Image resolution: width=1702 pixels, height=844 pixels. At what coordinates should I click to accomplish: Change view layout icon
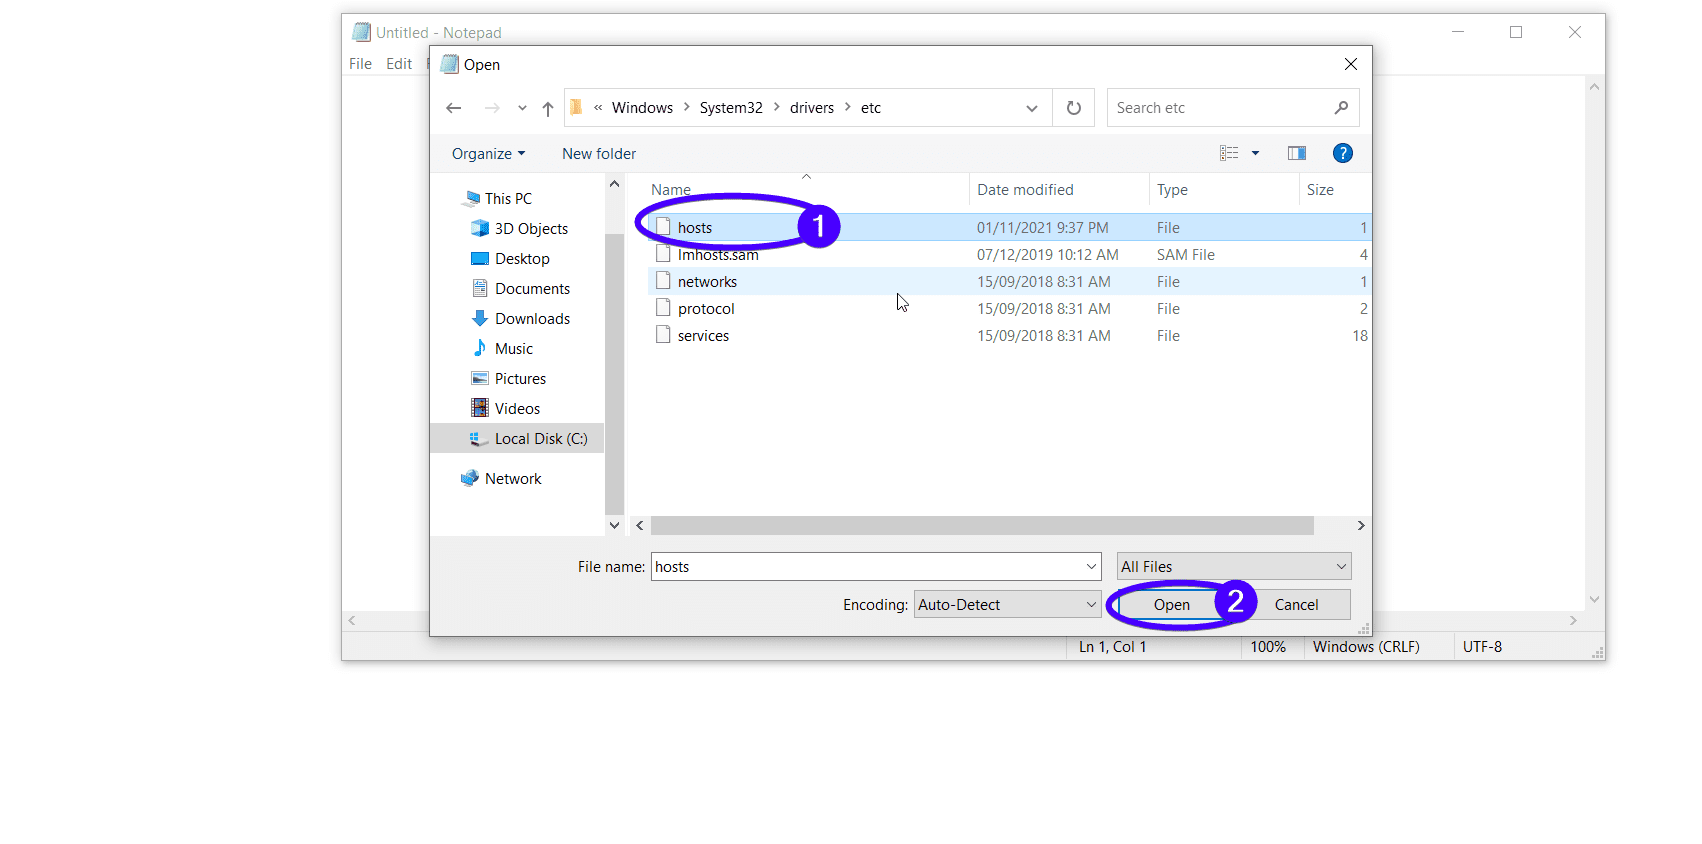point(1229,153)
